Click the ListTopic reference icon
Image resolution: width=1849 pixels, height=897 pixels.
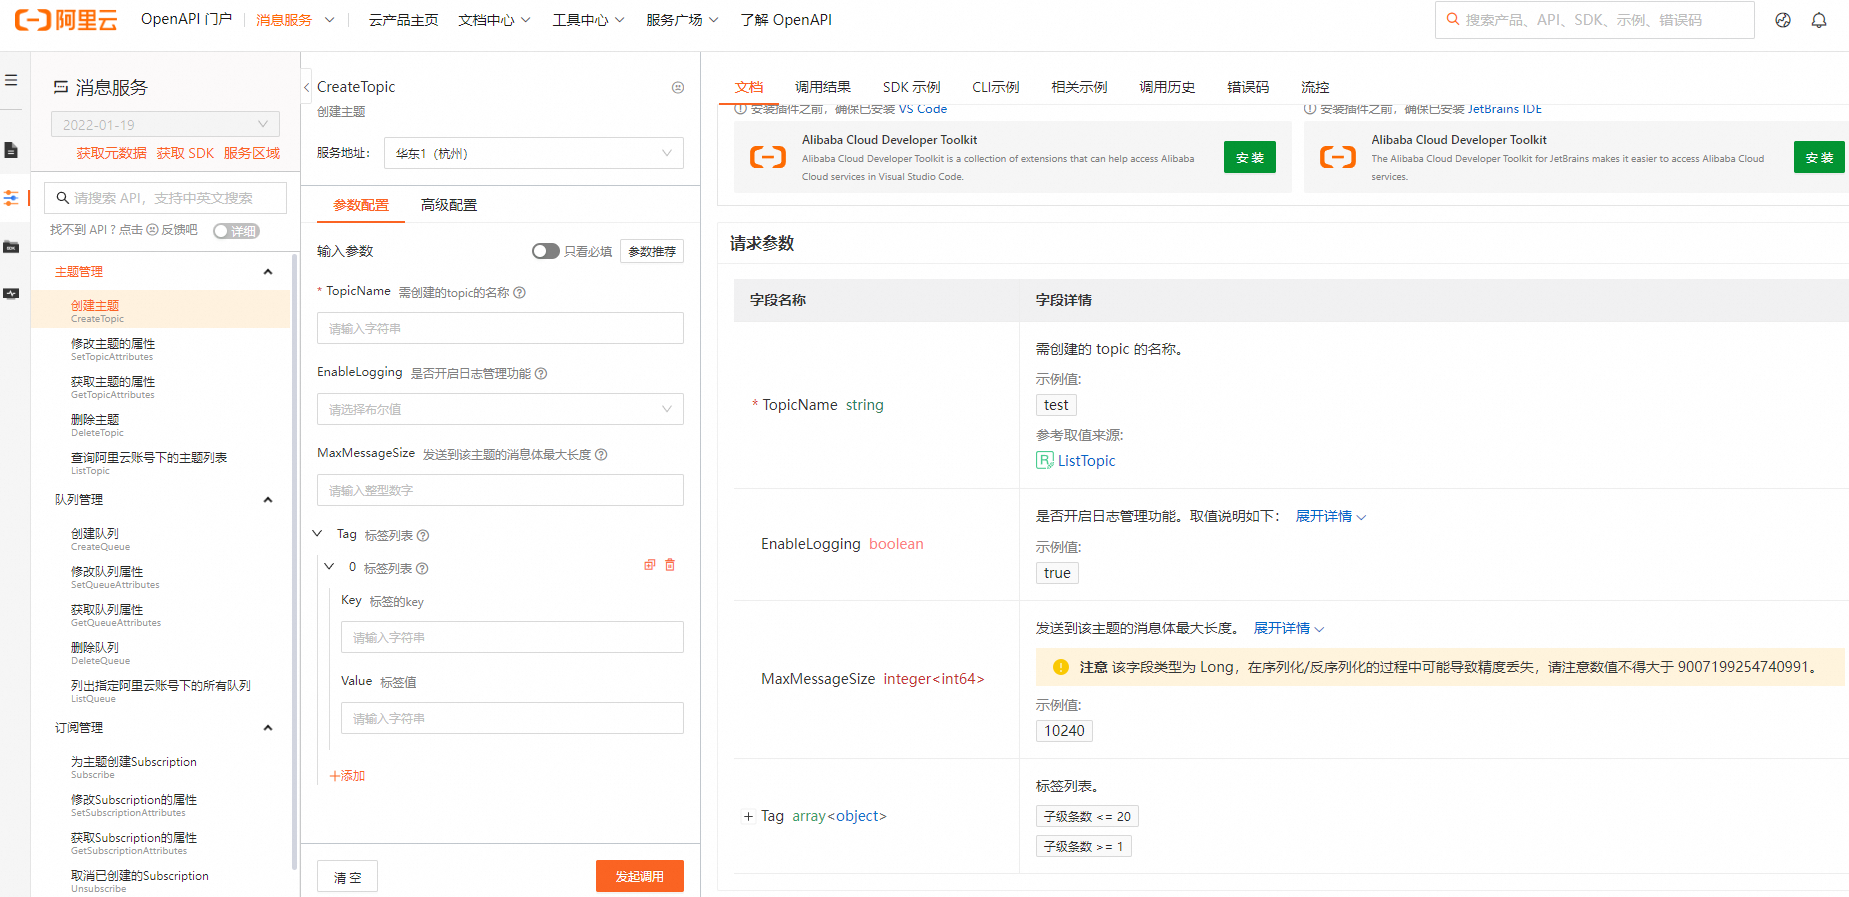(1044, 460)
